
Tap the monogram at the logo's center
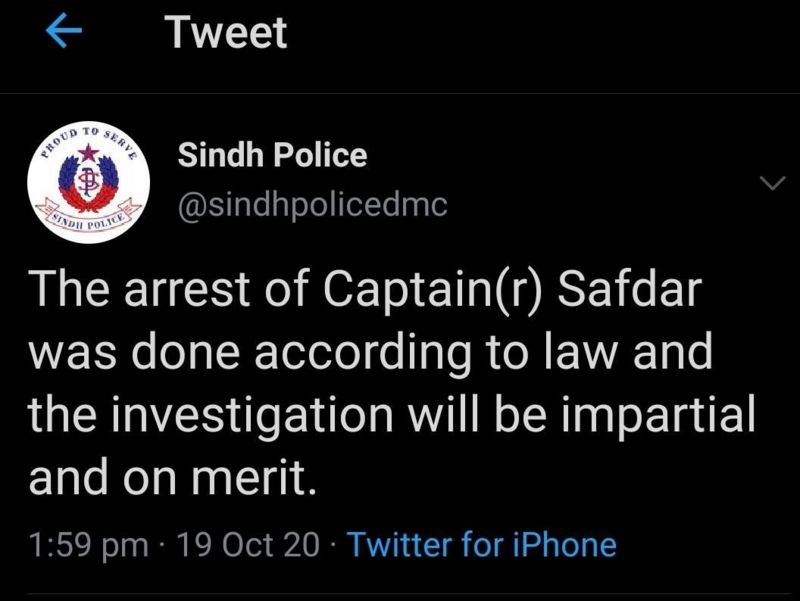pos(88,183)
